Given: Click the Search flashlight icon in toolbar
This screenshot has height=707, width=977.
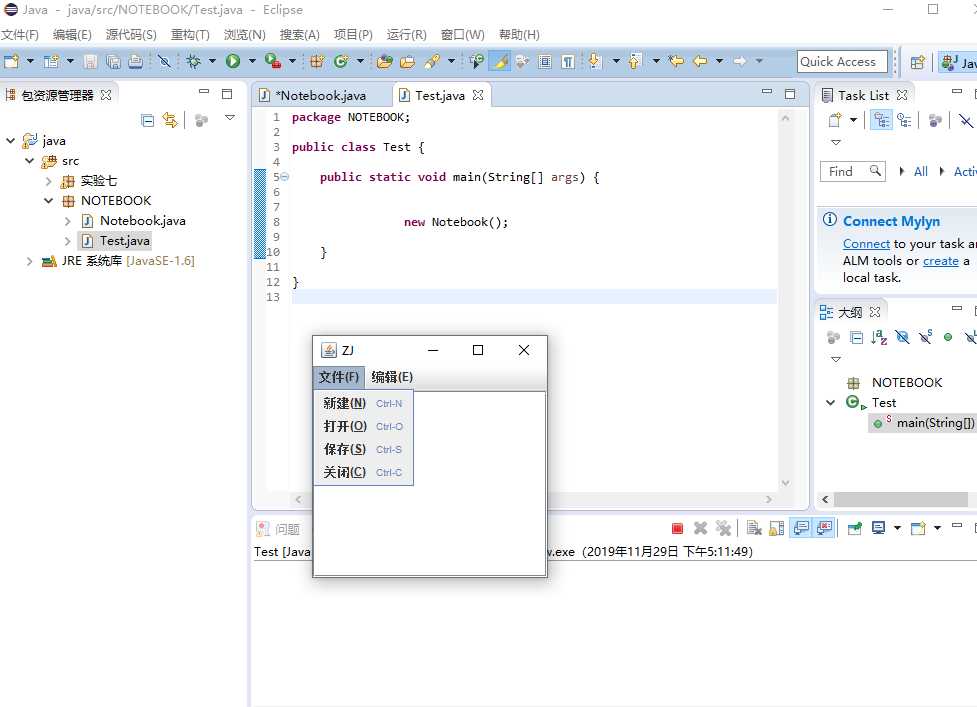Looking at the screenshot, I should (432, 61).
